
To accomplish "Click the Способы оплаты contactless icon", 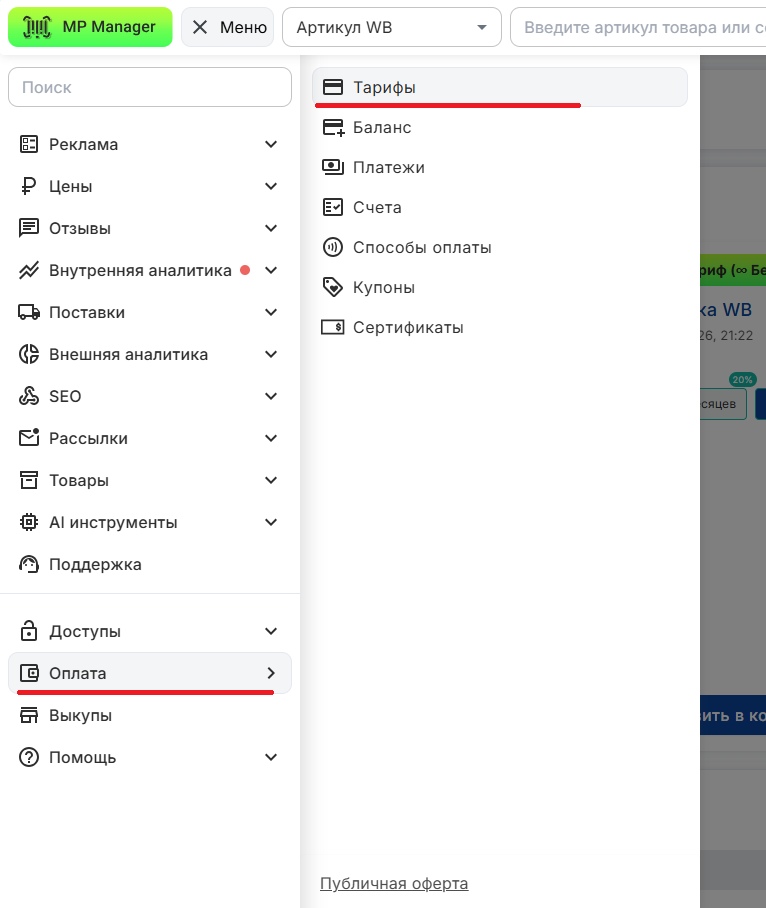I will [x=333, y=247].
